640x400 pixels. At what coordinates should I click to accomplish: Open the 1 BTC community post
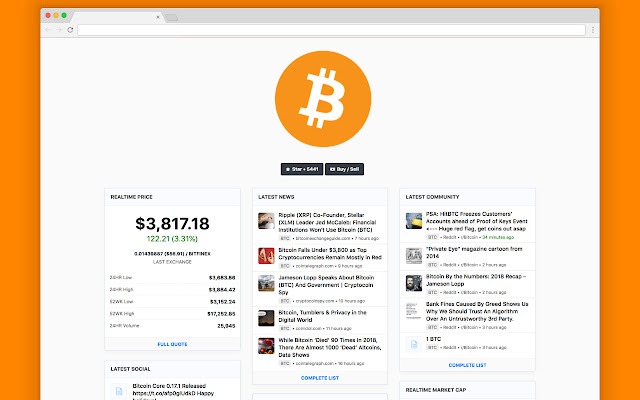[x=433, y=339]
